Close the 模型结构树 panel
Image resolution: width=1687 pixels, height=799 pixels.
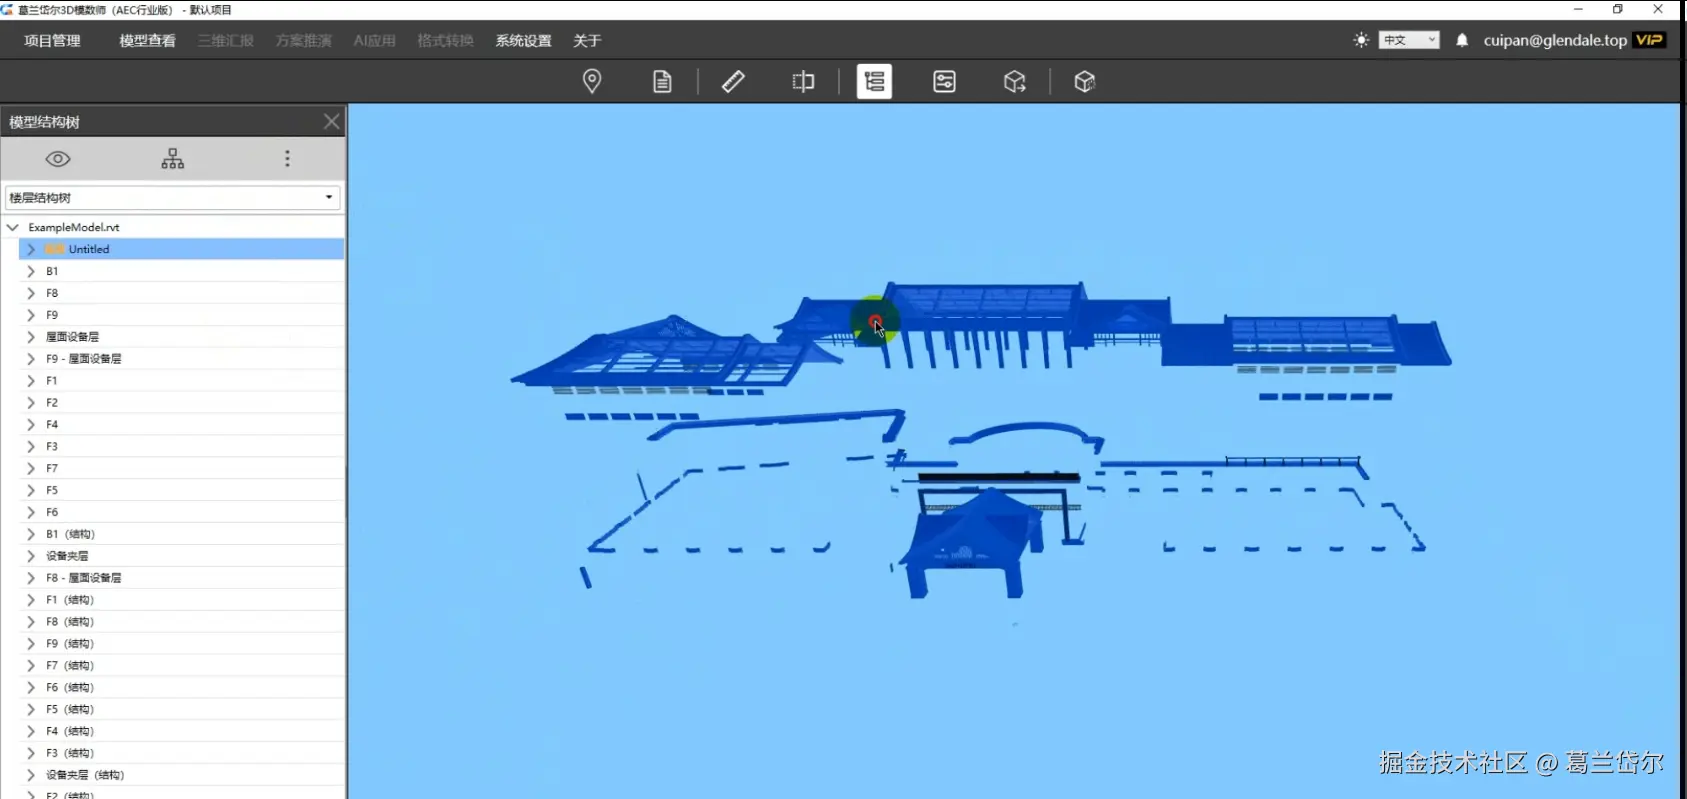[332, 122]
